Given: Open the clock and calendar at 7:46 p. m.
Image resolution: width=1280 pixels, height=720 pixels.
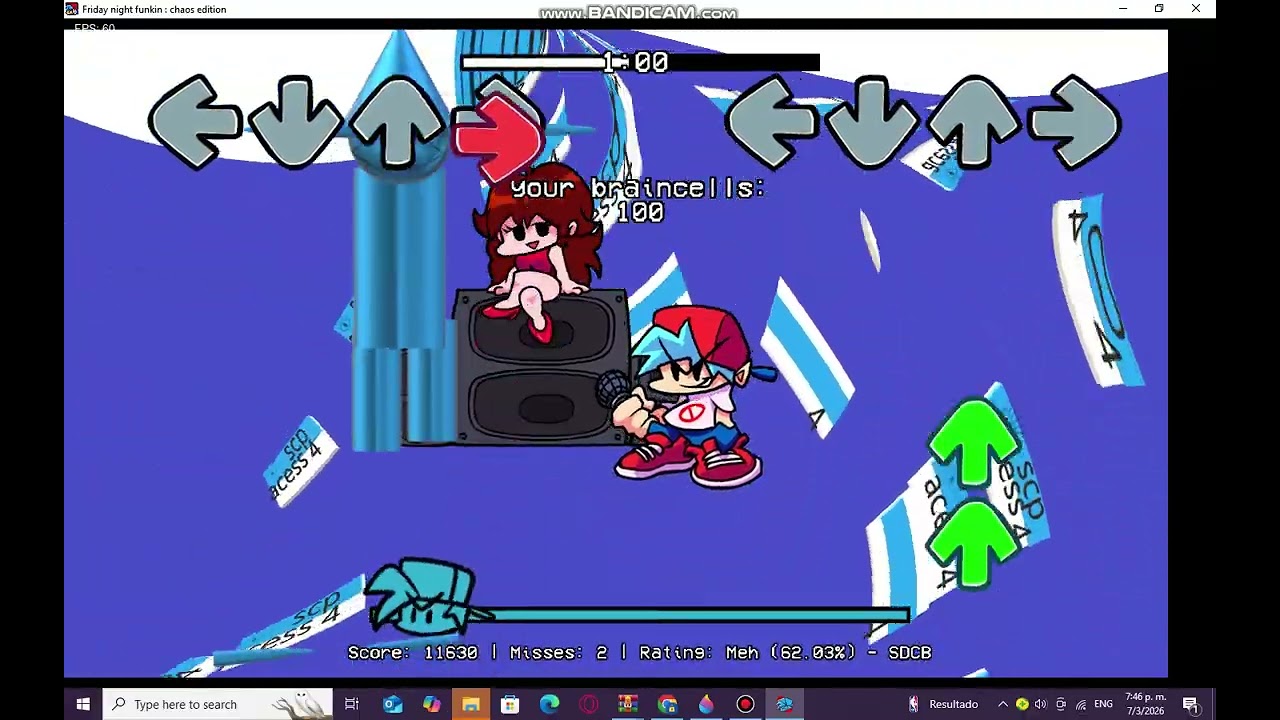Looking at the screenshot, I should [1146, 704].
